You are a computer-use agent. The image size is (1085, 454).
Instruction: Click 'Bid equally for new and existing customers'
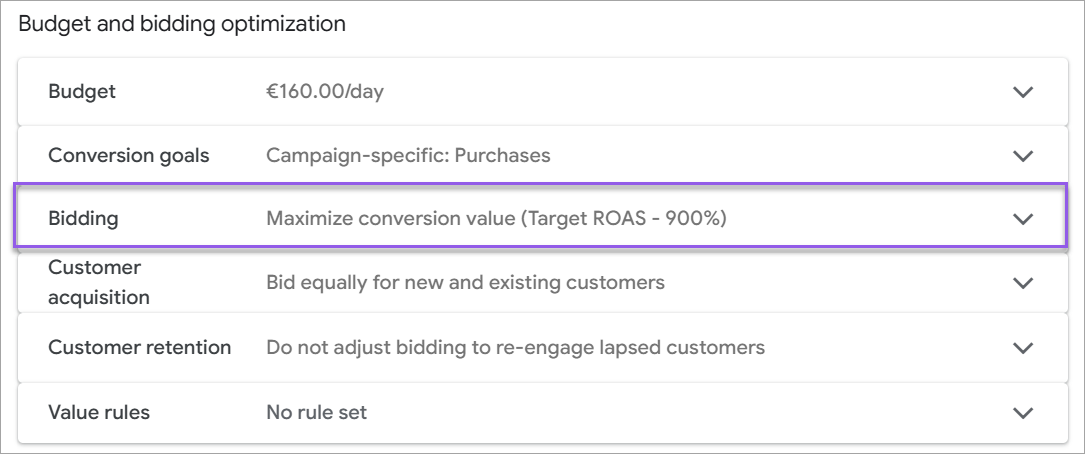tap(465, 283)
